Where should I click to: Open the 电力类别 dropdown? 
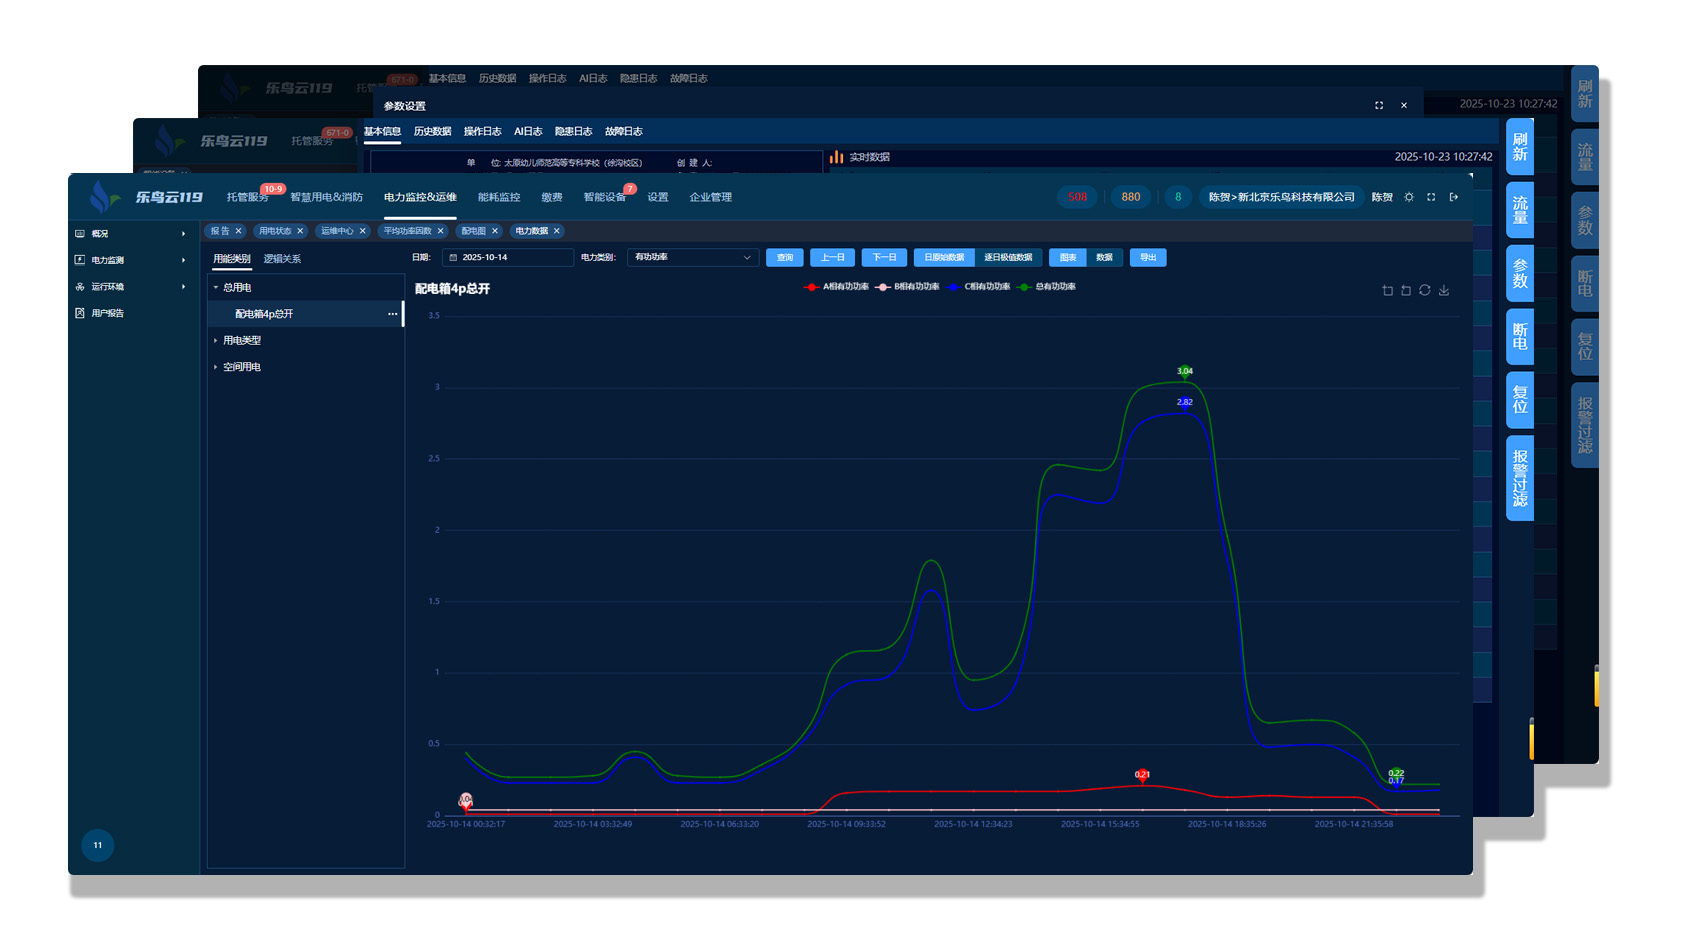pyautogui.click(x=692, y=257)
